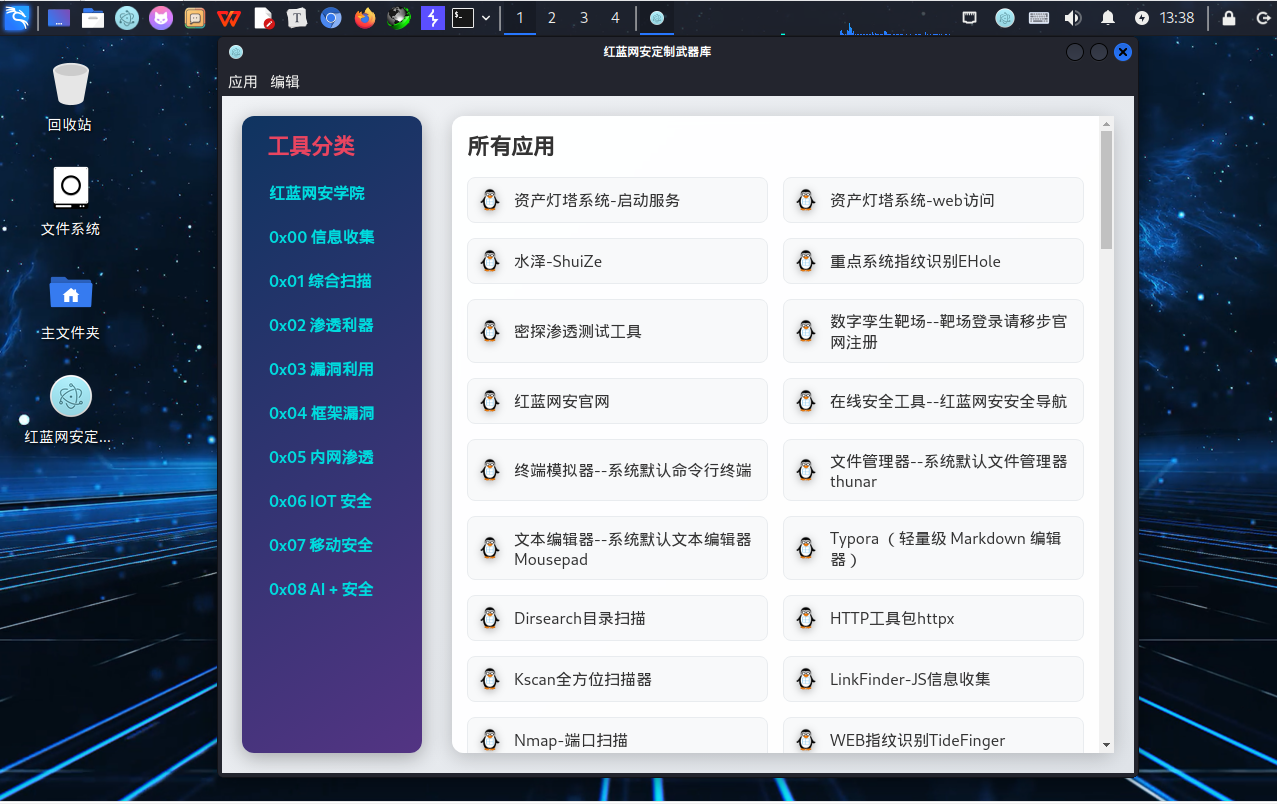The height and width of the screenshot is (804, 1277).
Task: Switch to the 0x01 综合扫描 category
Action: pyautogui.click(x=320, y=281)
